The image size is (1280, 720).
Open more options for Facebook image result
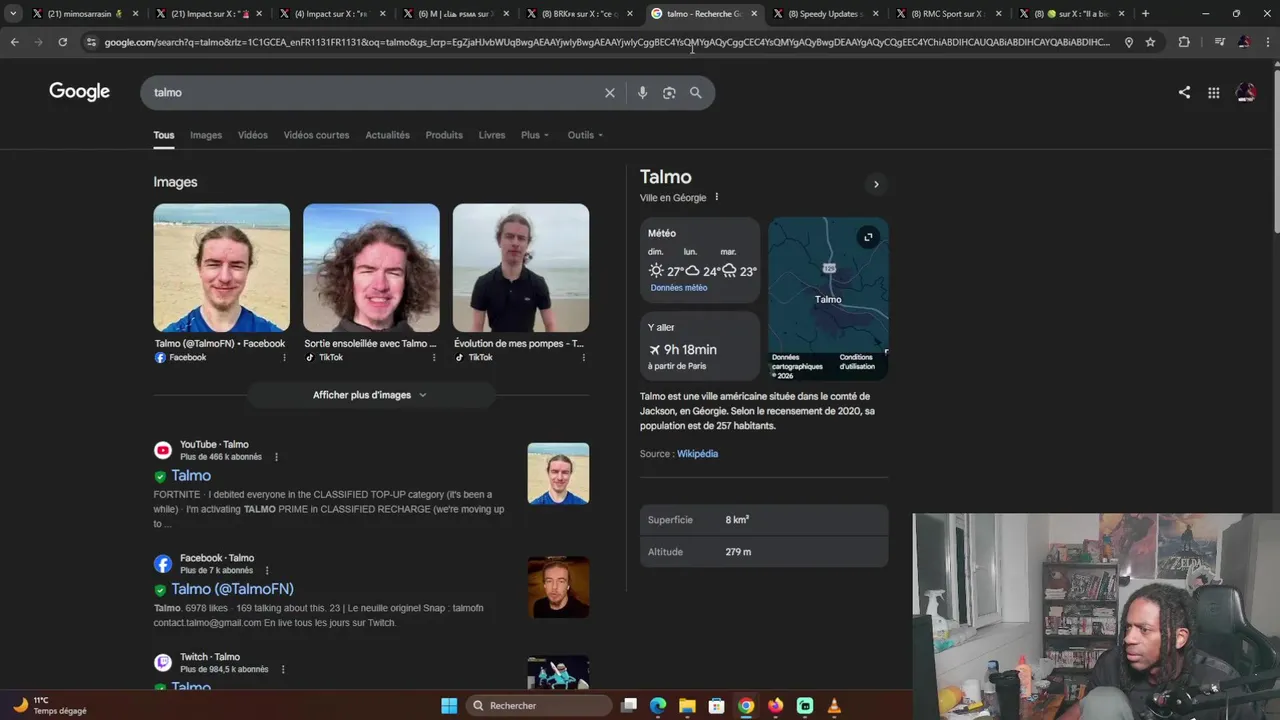pyautogui.click(x=284, y=357)
